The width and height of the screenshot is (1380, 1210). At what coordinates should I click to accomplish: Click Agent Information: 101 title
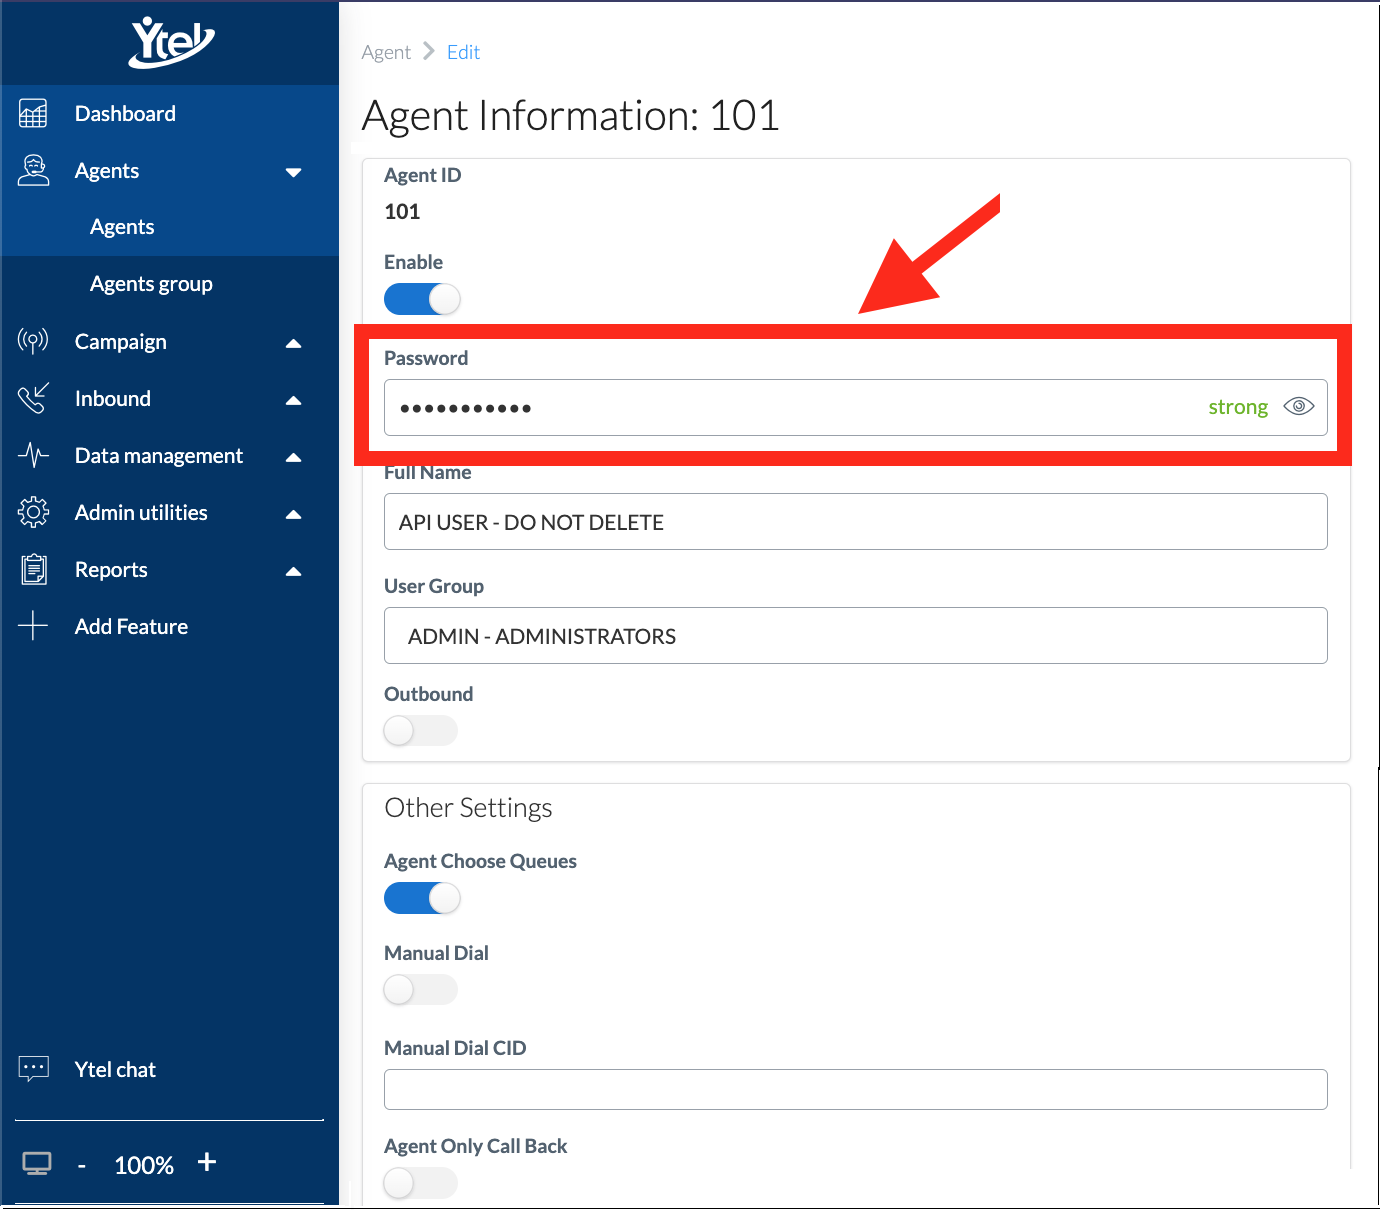(x=570, y=115)
